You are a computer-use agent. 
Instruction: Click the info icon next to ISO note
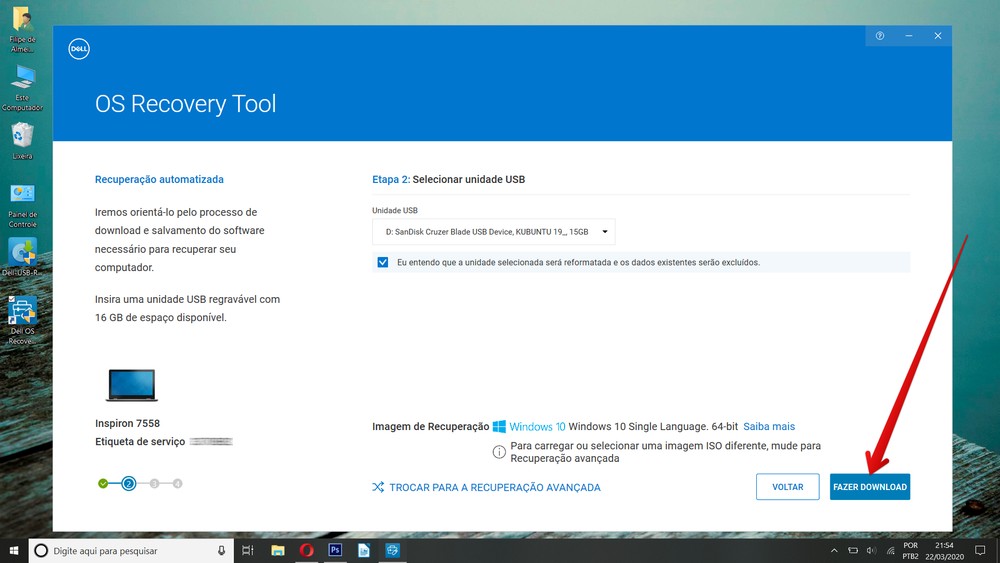499,451
